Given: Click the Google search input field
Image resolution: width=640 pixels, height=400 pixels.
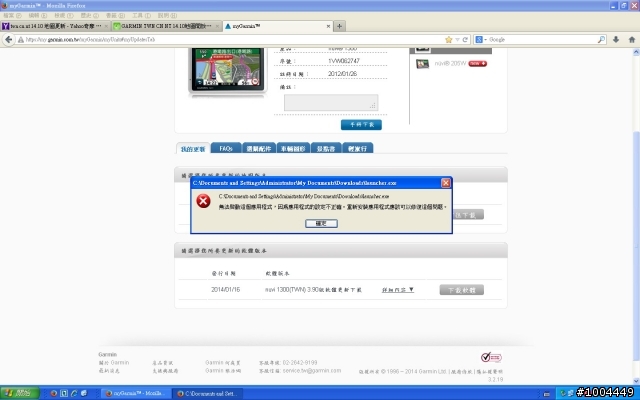Looking at the screenshot, I should 543,40.
